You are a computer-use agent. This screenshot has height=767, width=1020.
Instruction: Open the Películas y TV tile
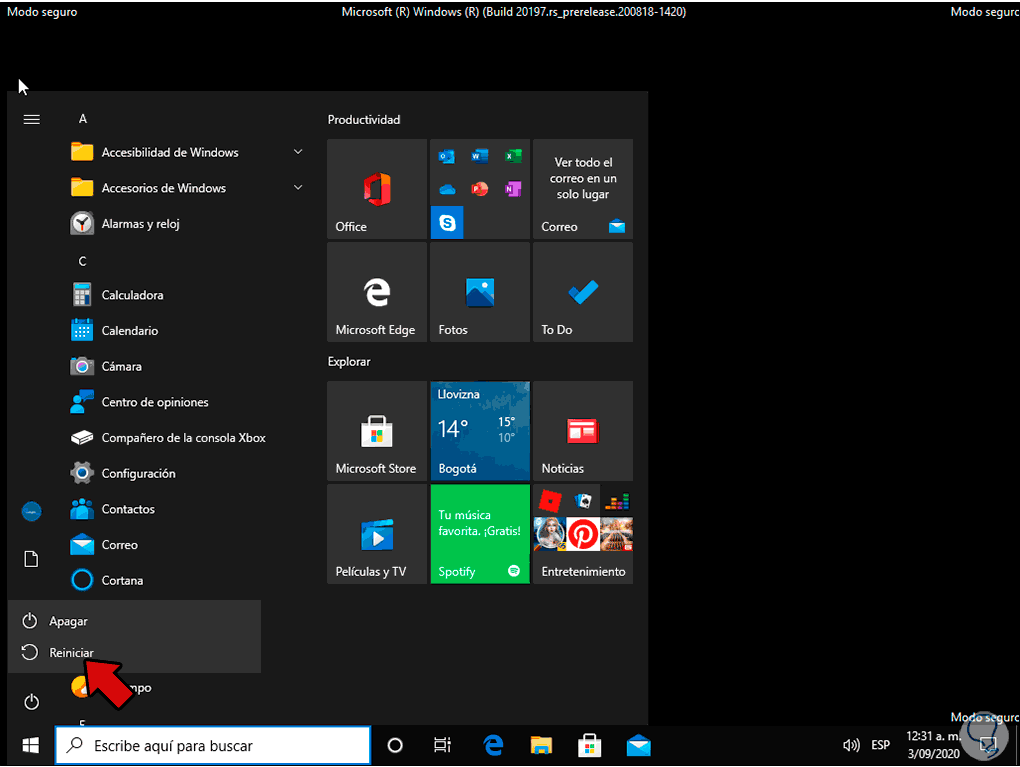pos(377,534)
